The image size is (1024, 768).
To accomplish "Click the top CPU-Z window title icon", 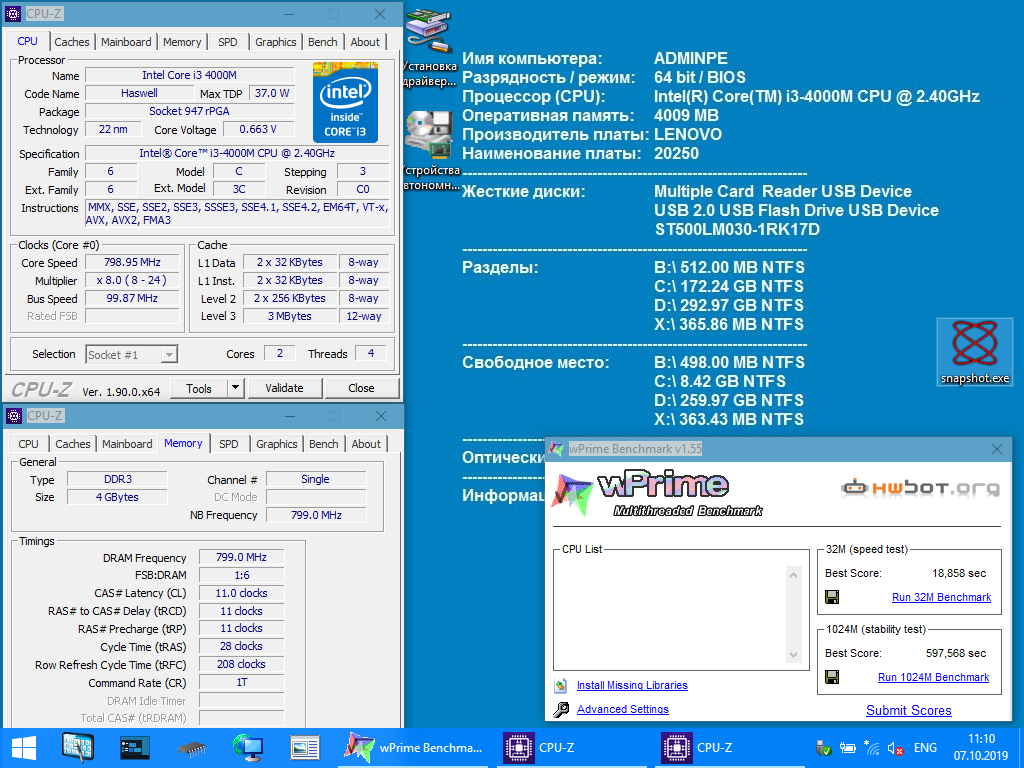I will (13, 14).
